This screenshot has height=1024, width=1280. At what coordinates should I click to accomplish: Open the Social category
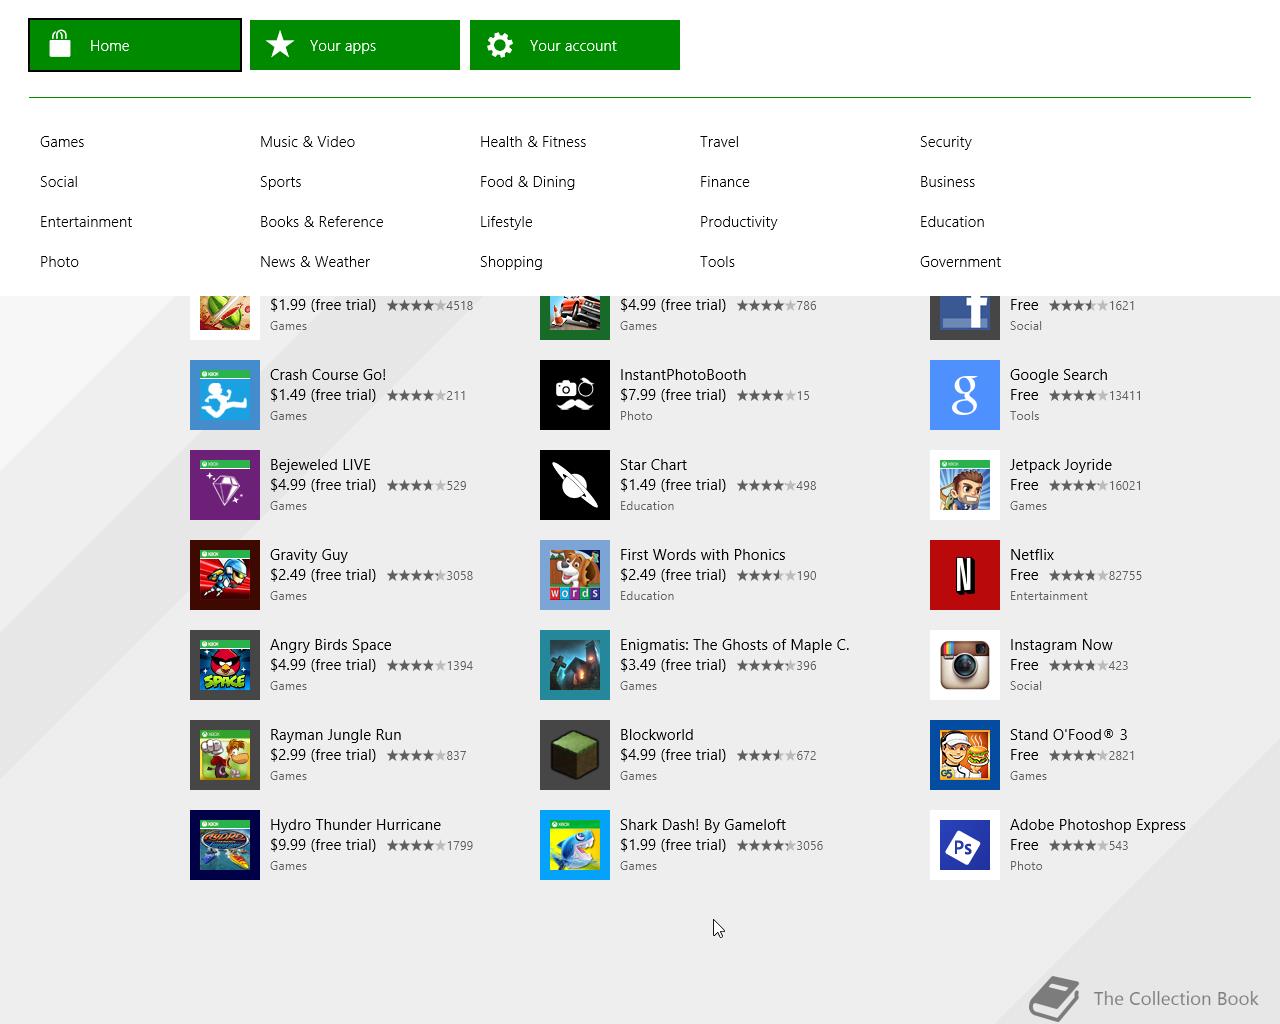point(59,182)
